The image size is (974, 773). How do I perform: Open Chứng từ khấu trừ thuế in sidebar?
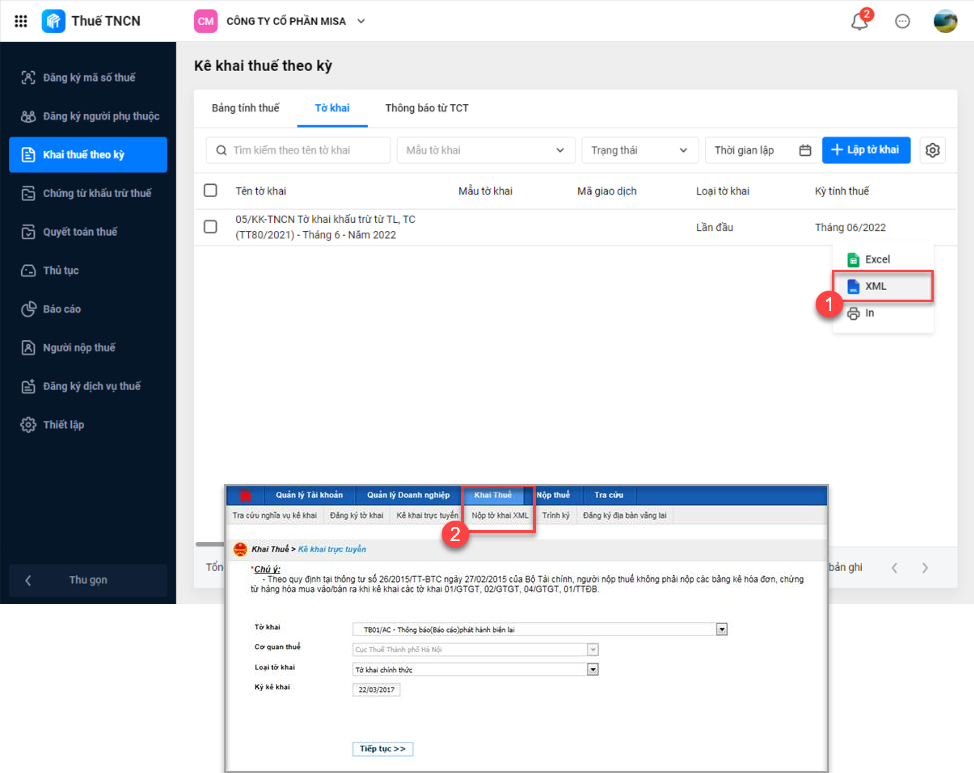coord(88,193)
